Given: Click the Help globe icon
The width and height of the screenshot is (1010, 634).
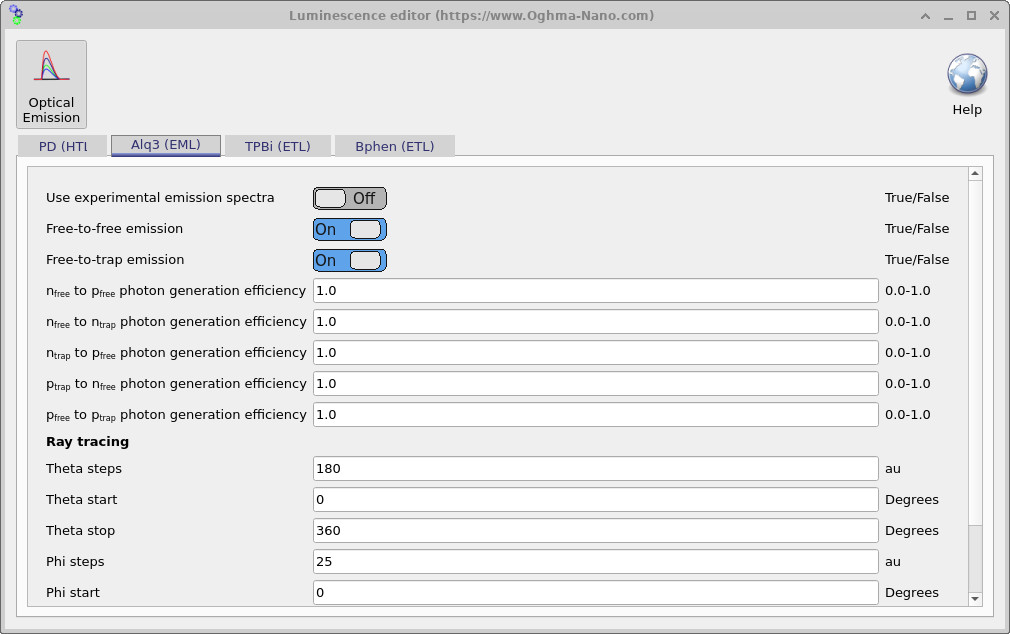Looking at the screenshot, I should point(966,75).
